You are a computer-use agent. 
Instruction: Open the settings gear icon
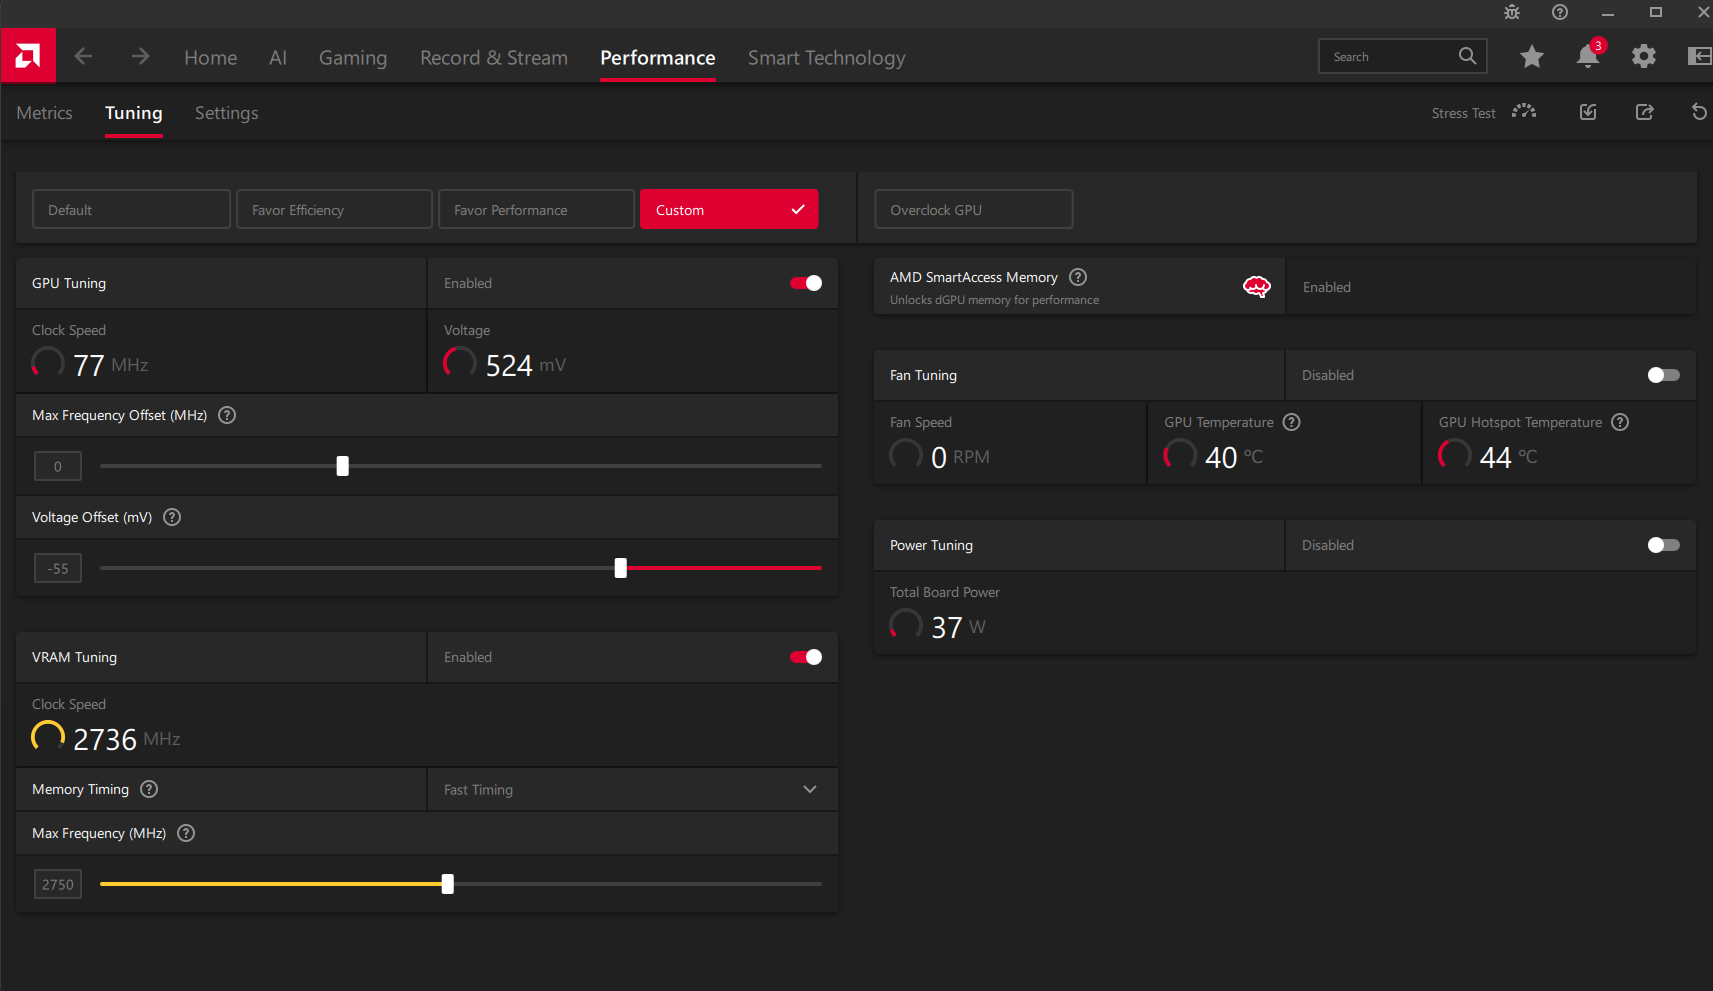tap(1644, 57)
